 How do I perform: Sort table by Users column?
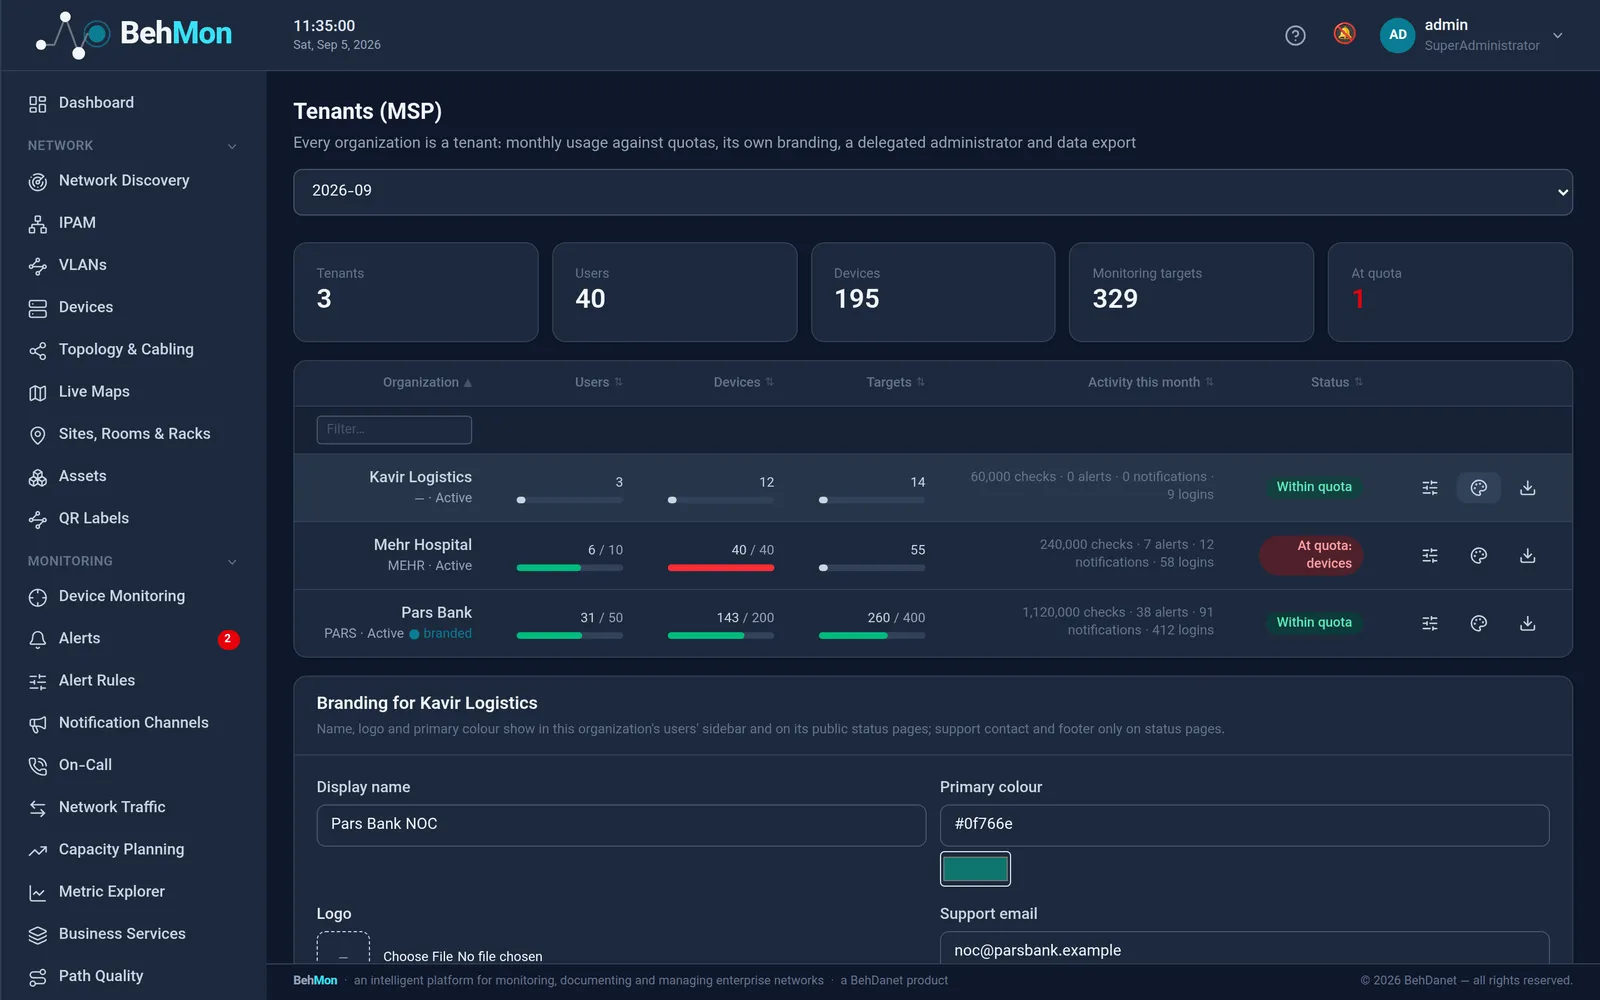click(x=598, y=382)
